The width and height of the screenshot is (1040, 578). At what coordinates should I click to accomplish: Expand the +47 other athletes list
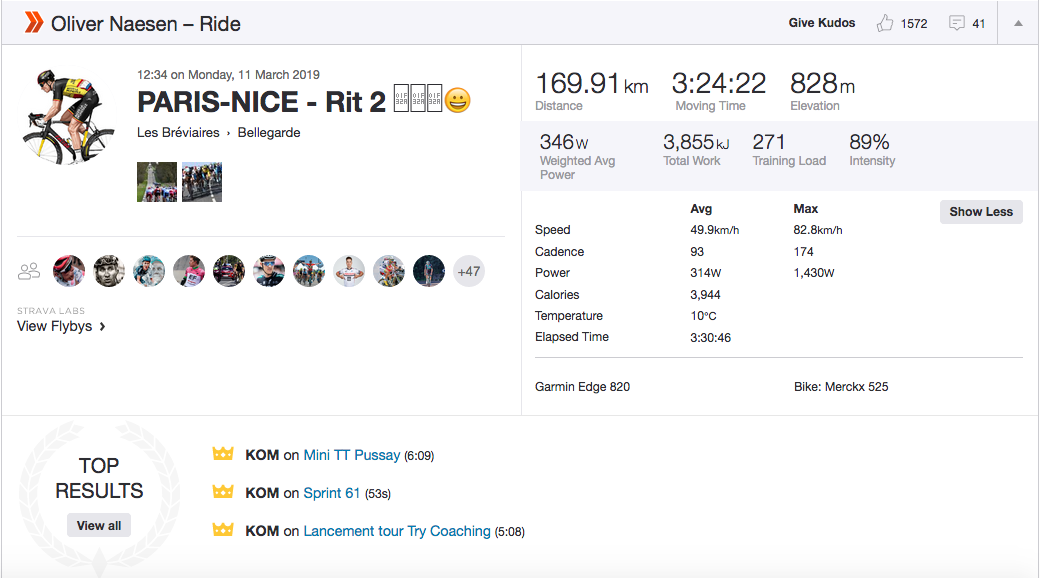[468, 271]
